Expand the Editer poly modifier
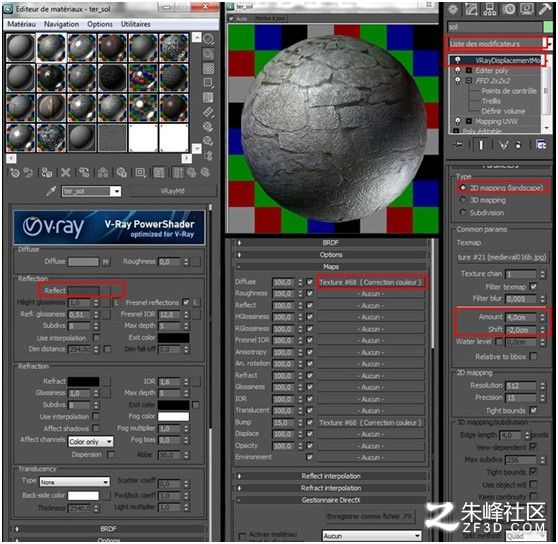Screen dimensions: 558x544 (x=469, y=70)
